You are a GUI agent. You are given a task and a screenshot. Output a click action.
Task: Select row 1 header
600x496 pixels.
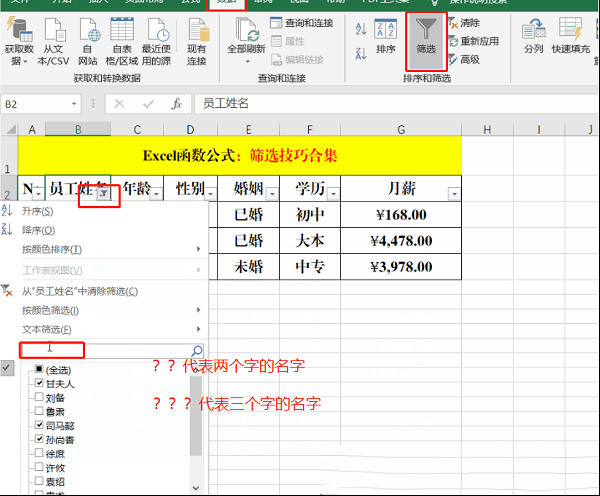point(8,156)
